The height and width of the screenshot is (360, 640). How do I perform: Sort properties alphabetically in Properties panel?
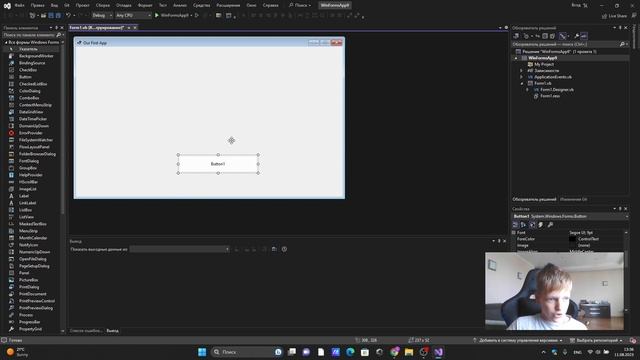coord(523,225)
